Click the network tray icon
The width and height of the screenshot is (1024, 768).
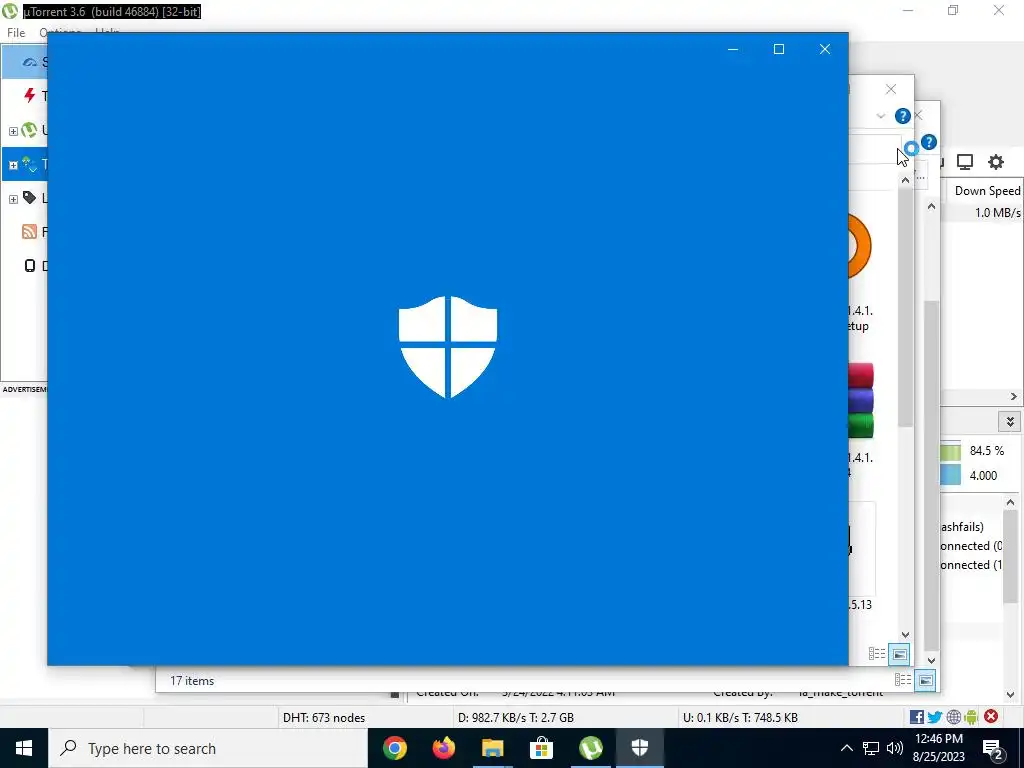click(871, 748)
